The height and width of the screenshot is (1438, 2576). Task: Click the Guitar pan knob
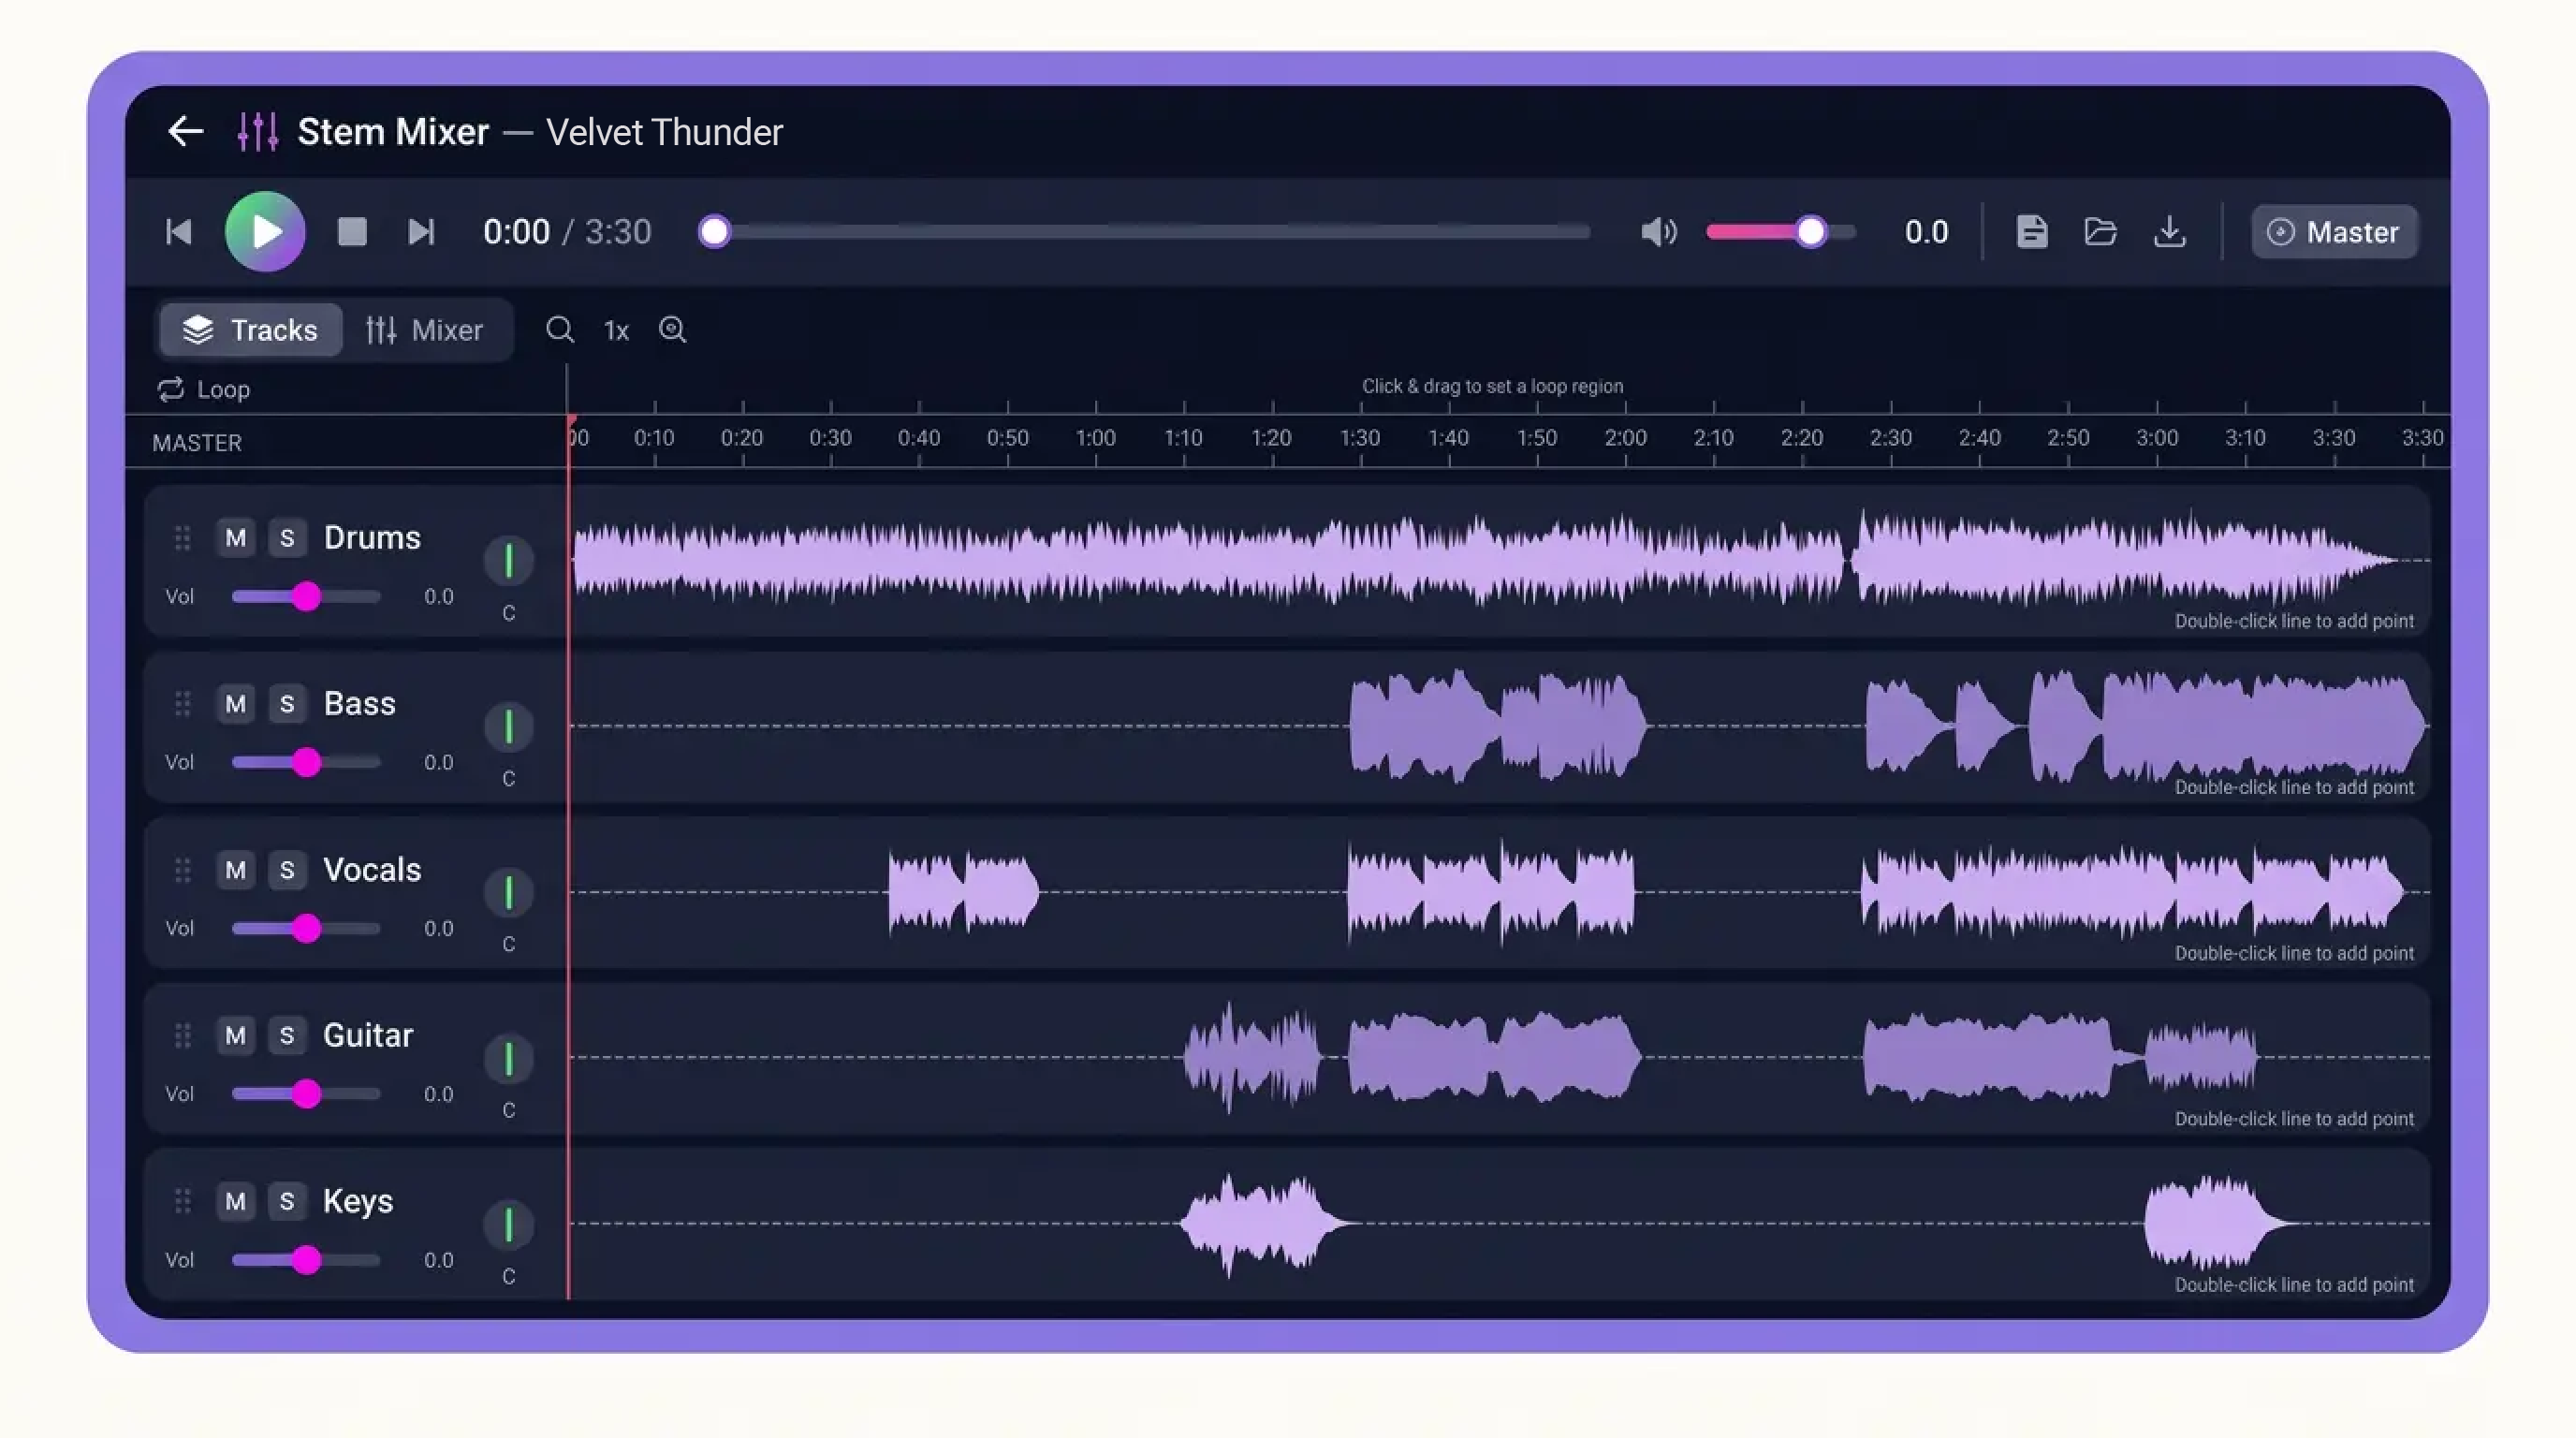click(x=509, y=1058)
